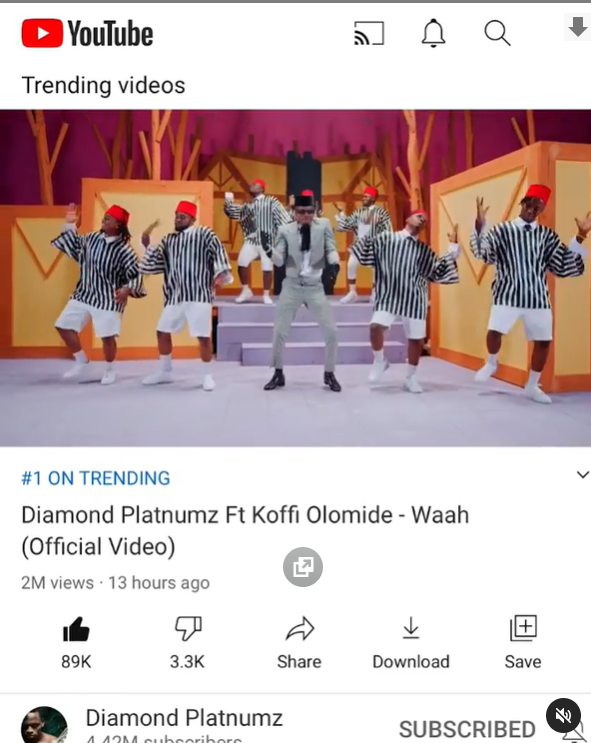Click the gray download arrow at top corner
Image resolution: width=591 pixels, height=743 pixels.
(577, 27)
